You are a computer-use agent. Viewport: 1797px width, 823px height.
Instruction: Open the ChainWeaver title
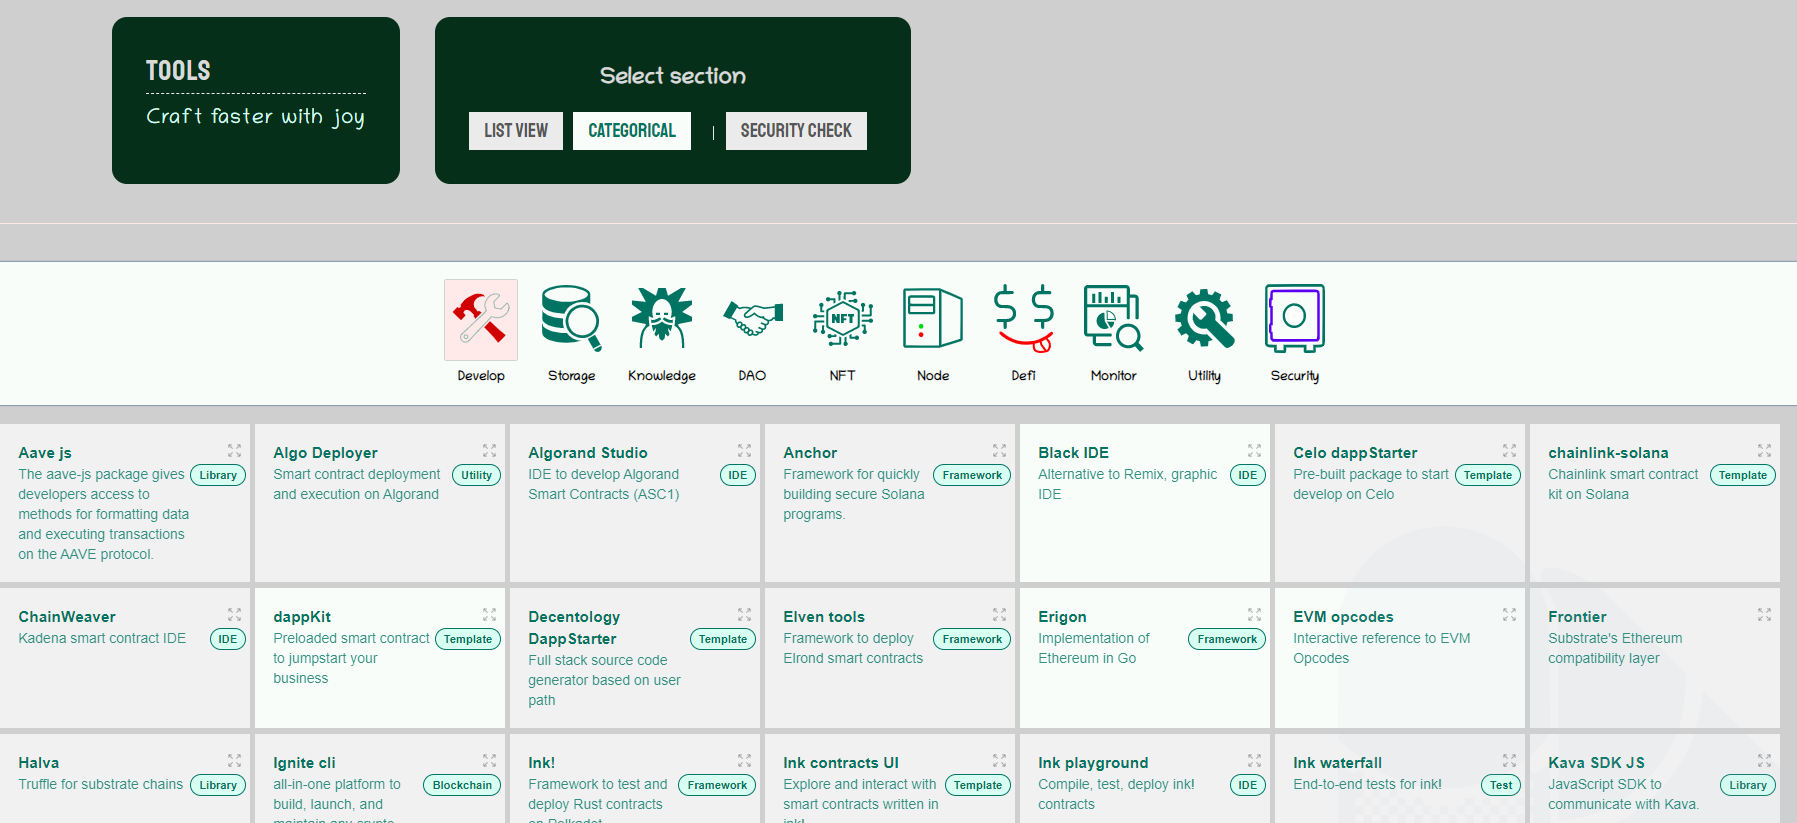pyautogui.click(x=67, y=617)
